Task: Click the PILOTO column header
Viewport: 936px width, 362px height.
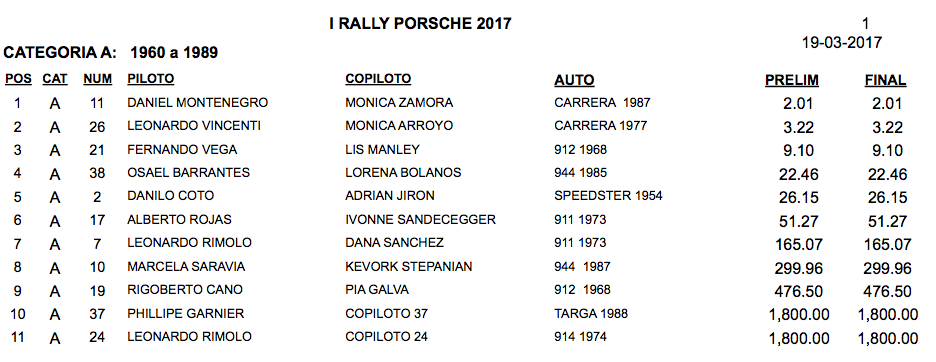Action: [x=150, y=79]
